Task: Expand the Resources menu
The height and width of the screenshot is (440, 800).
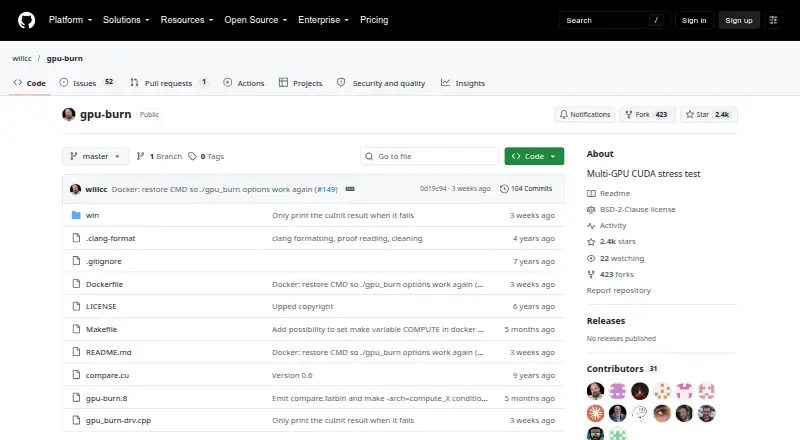Action: click(x=187, y=20)
